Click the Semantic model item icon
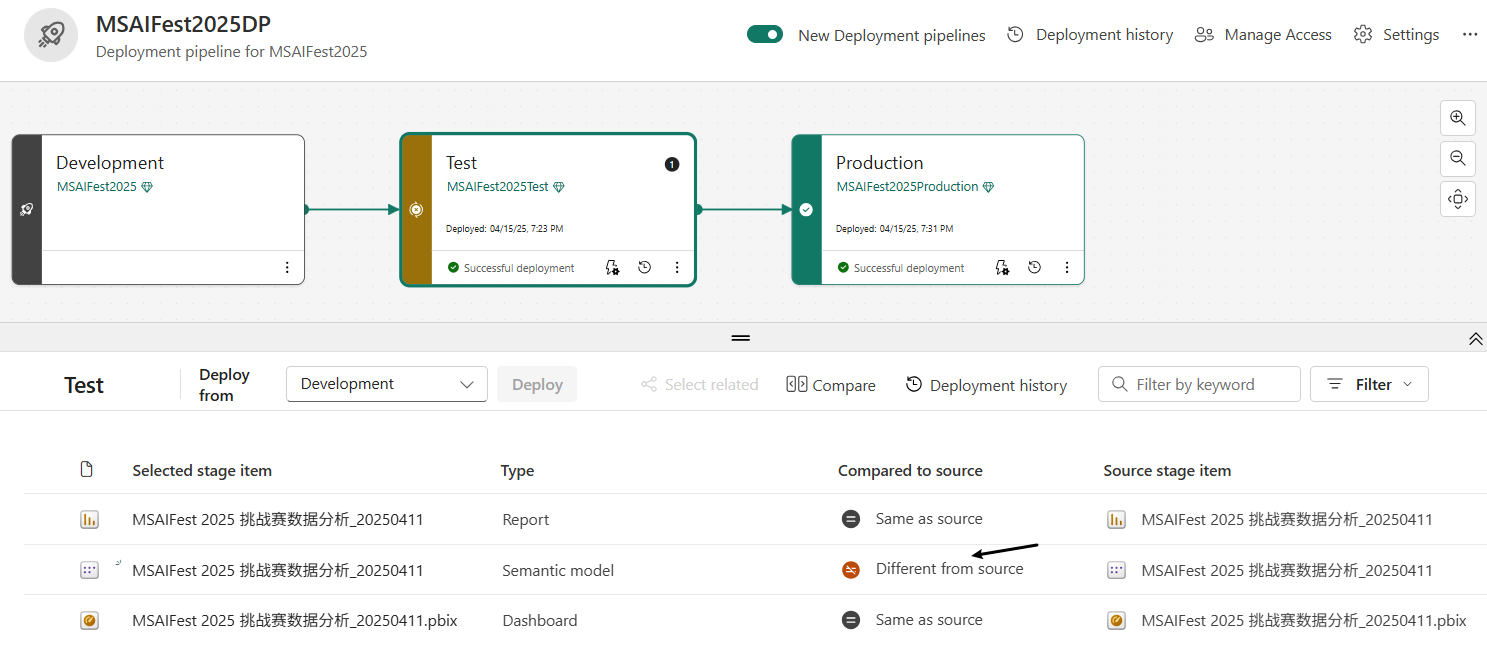The image size is (1487, 650). click(x=90, y=570)
